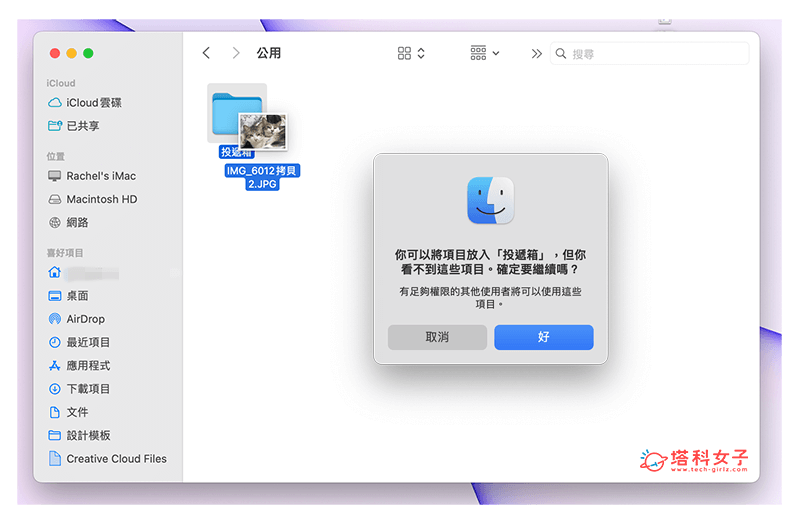Click the 搜尋 search field
The height and width of the screenshot is (527, 800).
(649, 54)
